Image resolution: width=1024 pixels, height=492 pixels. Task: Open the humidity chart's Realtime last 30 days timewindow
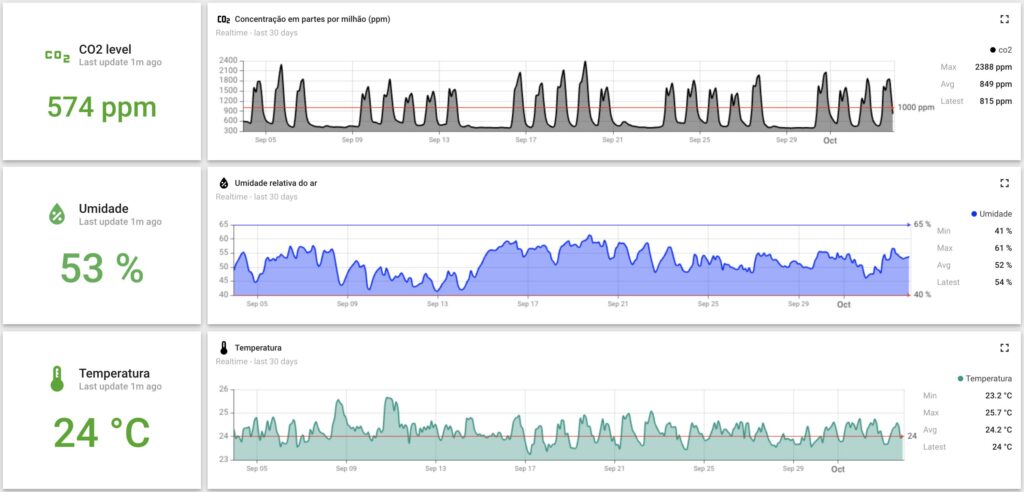coord(256,197)
